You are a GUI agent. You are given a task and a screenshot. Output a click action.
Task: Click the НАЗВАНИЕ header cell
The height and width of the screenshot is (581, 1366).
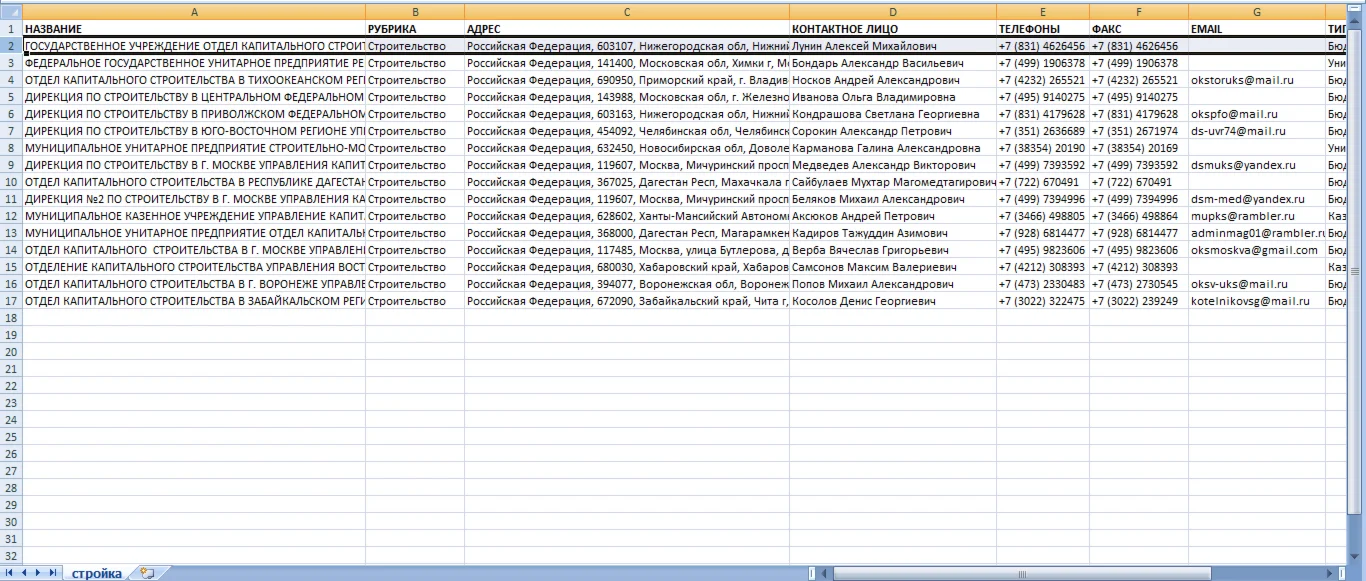coord(194,29)
